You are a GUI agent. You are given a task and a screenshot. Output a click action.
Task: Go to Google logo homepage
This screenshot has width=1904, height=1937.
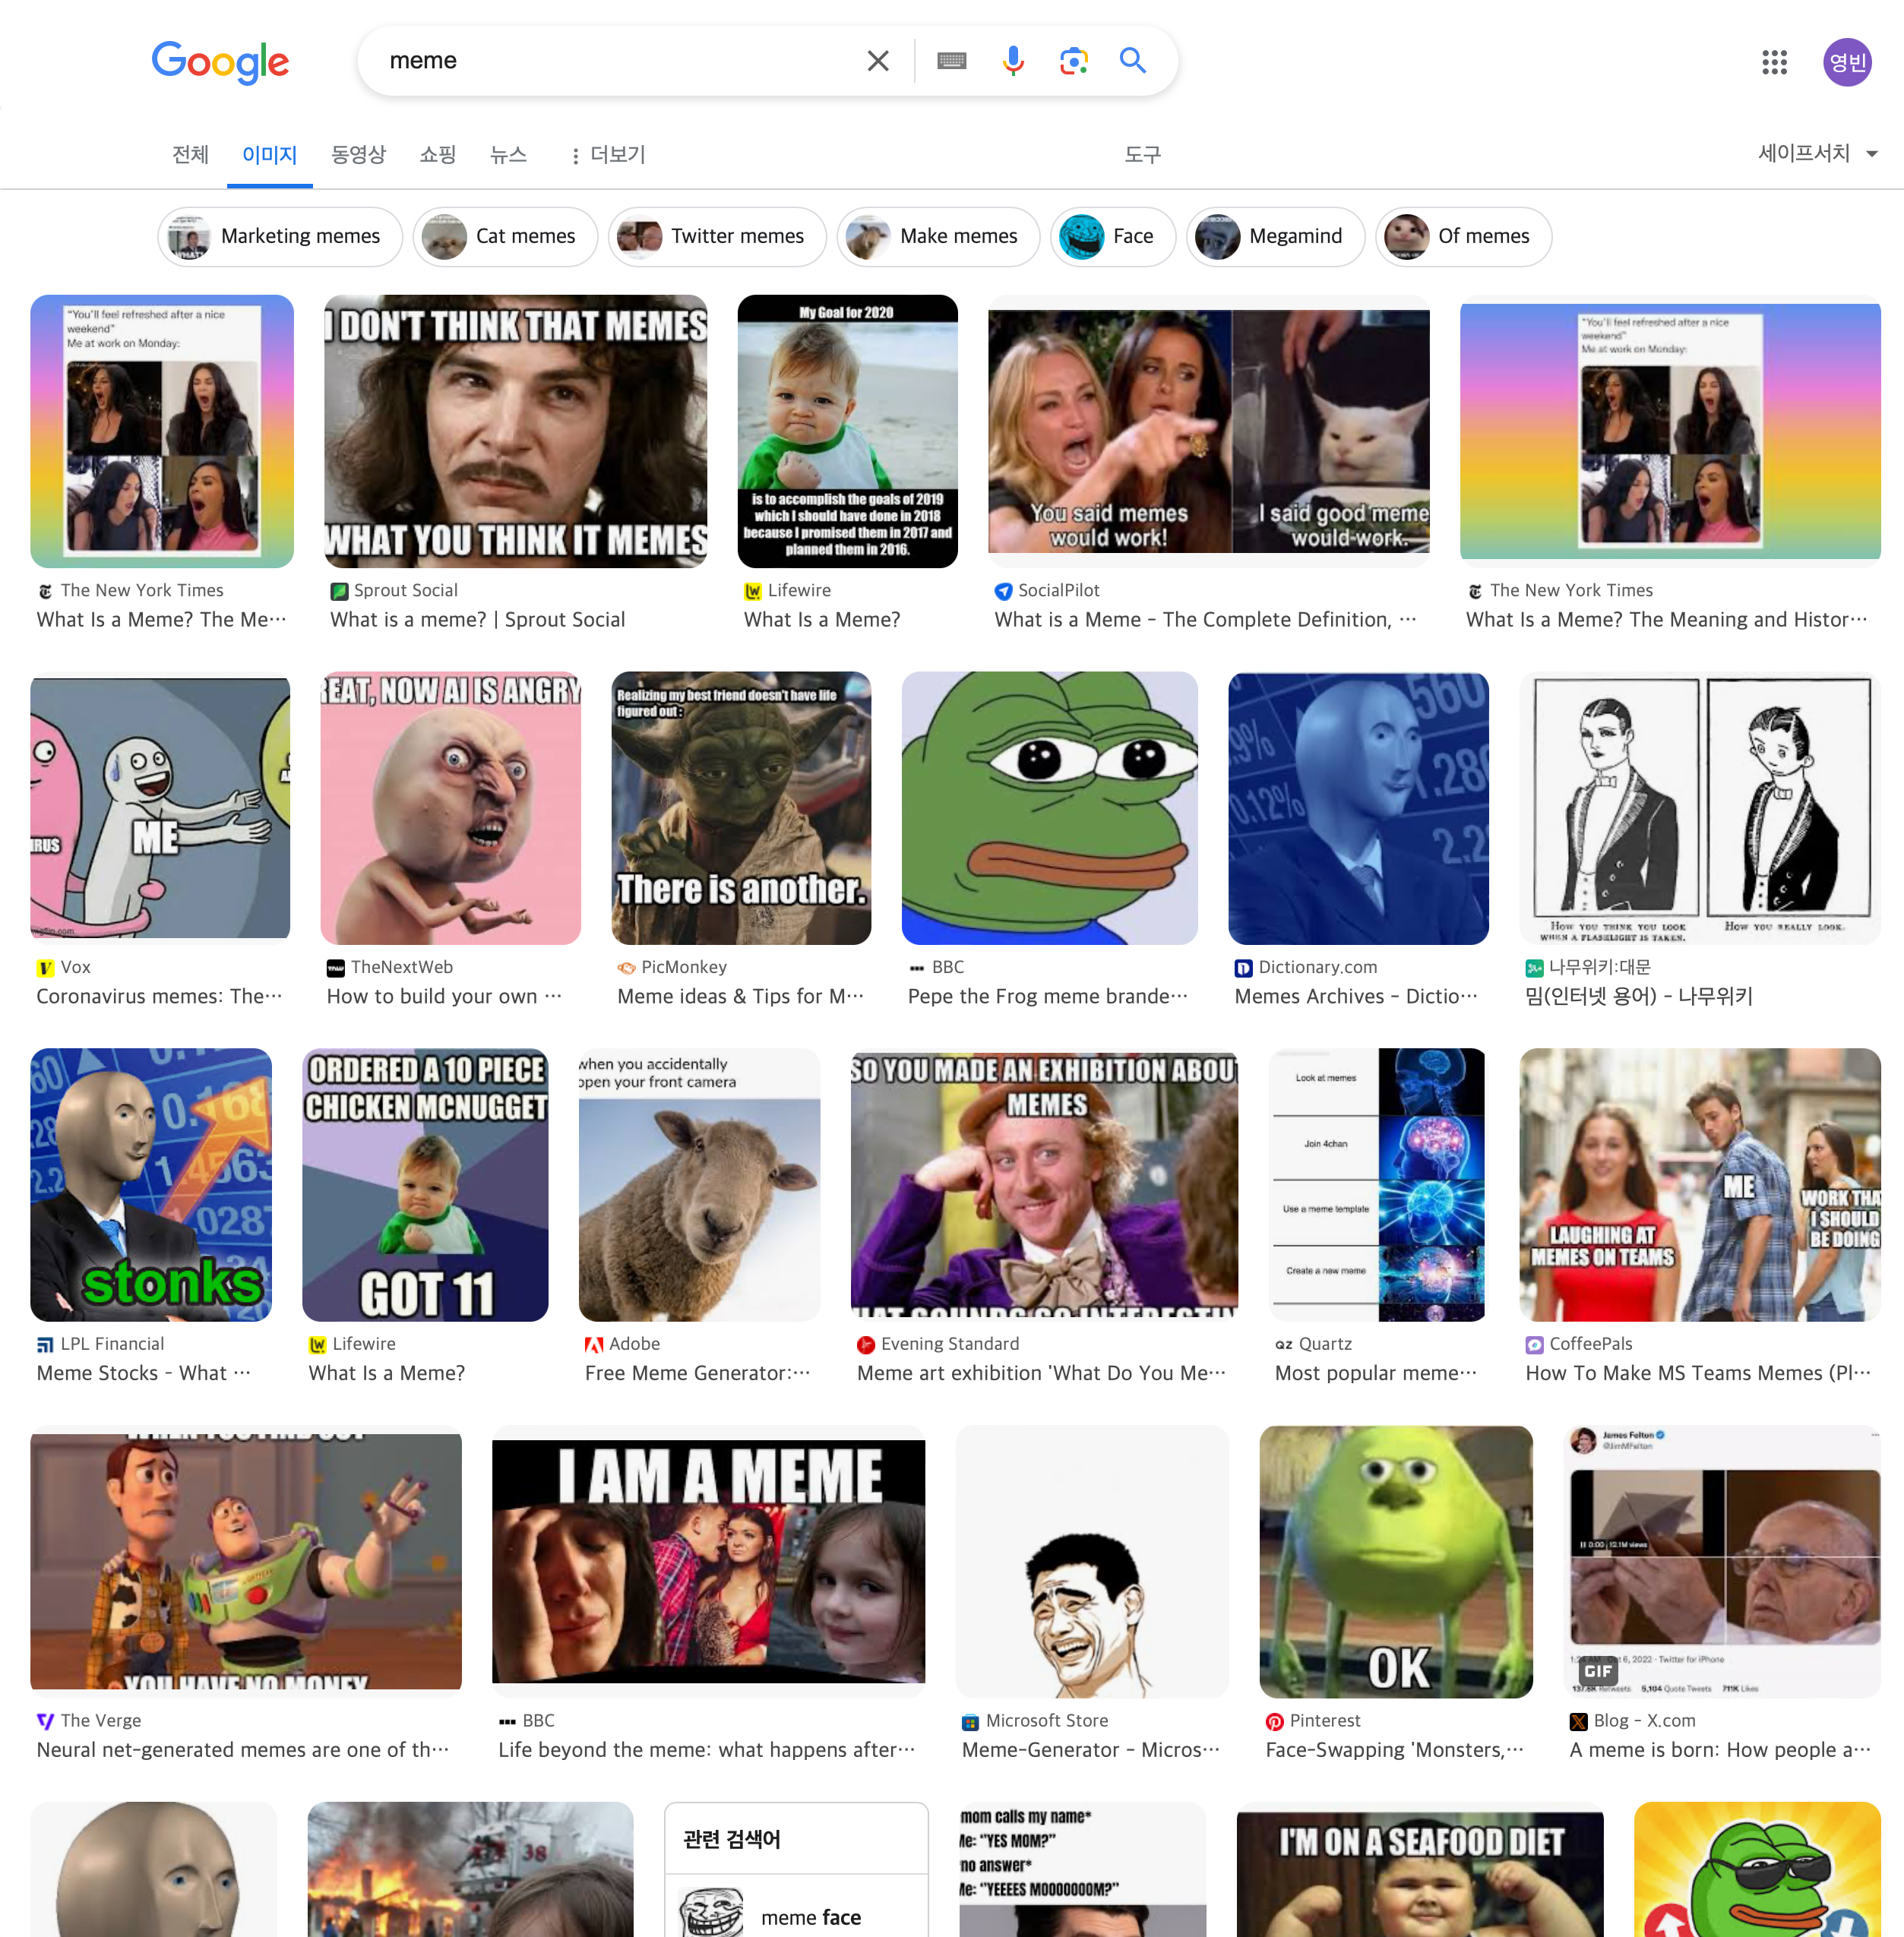pos(220,62)
